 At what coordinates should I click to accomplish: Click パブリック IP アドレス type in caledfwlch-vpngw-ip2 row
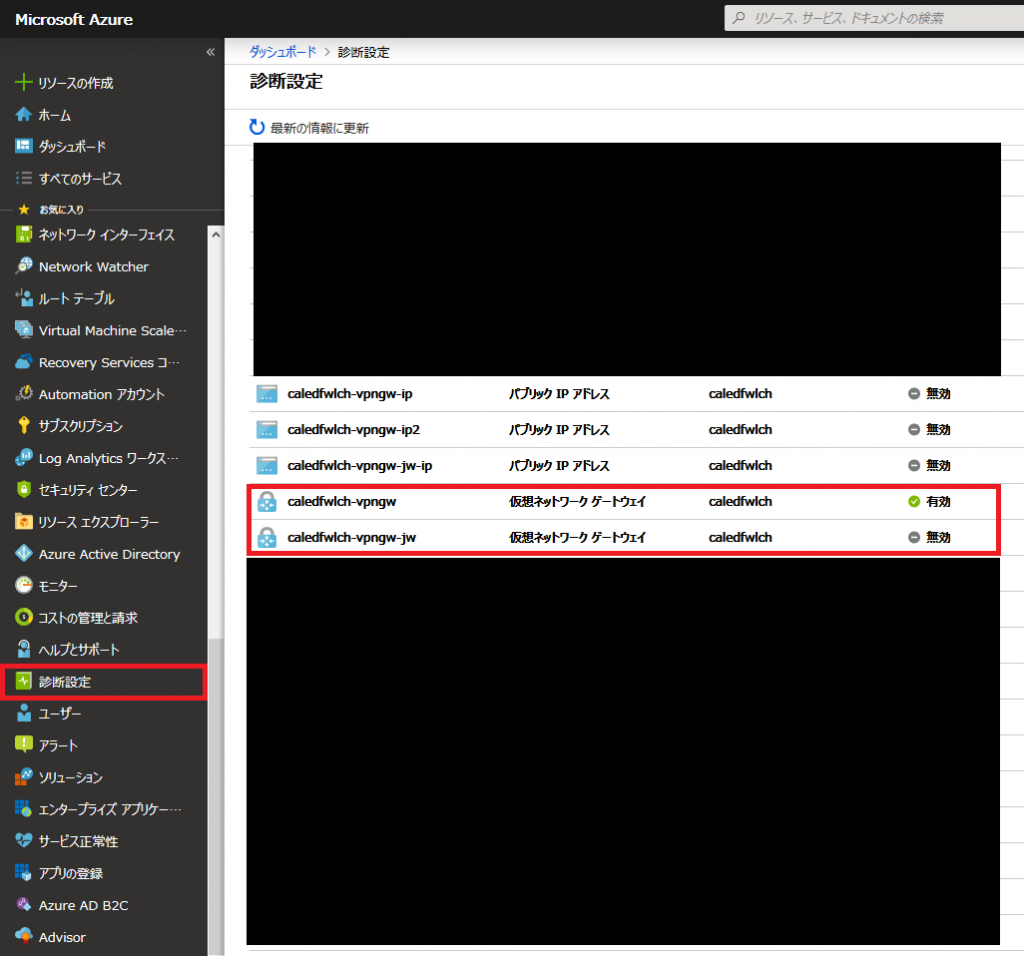click(559, 430)
